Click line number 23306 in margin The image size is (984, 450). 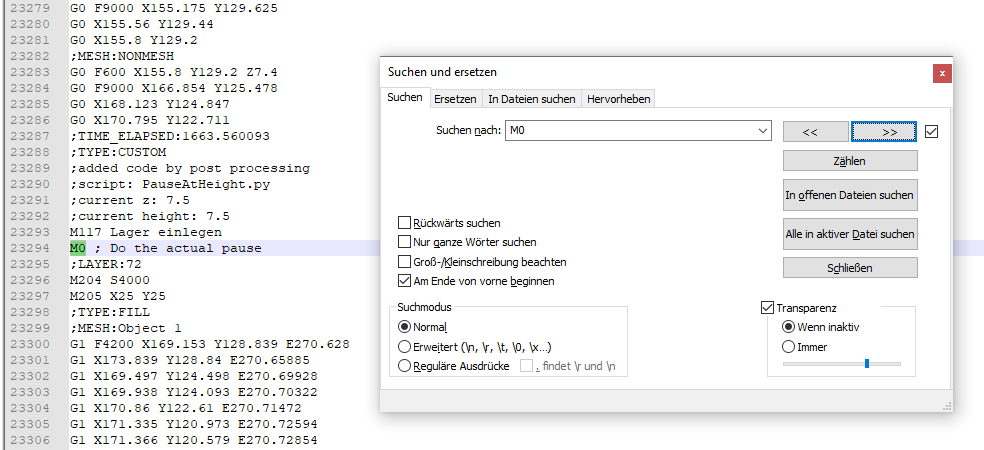(29, 440)
